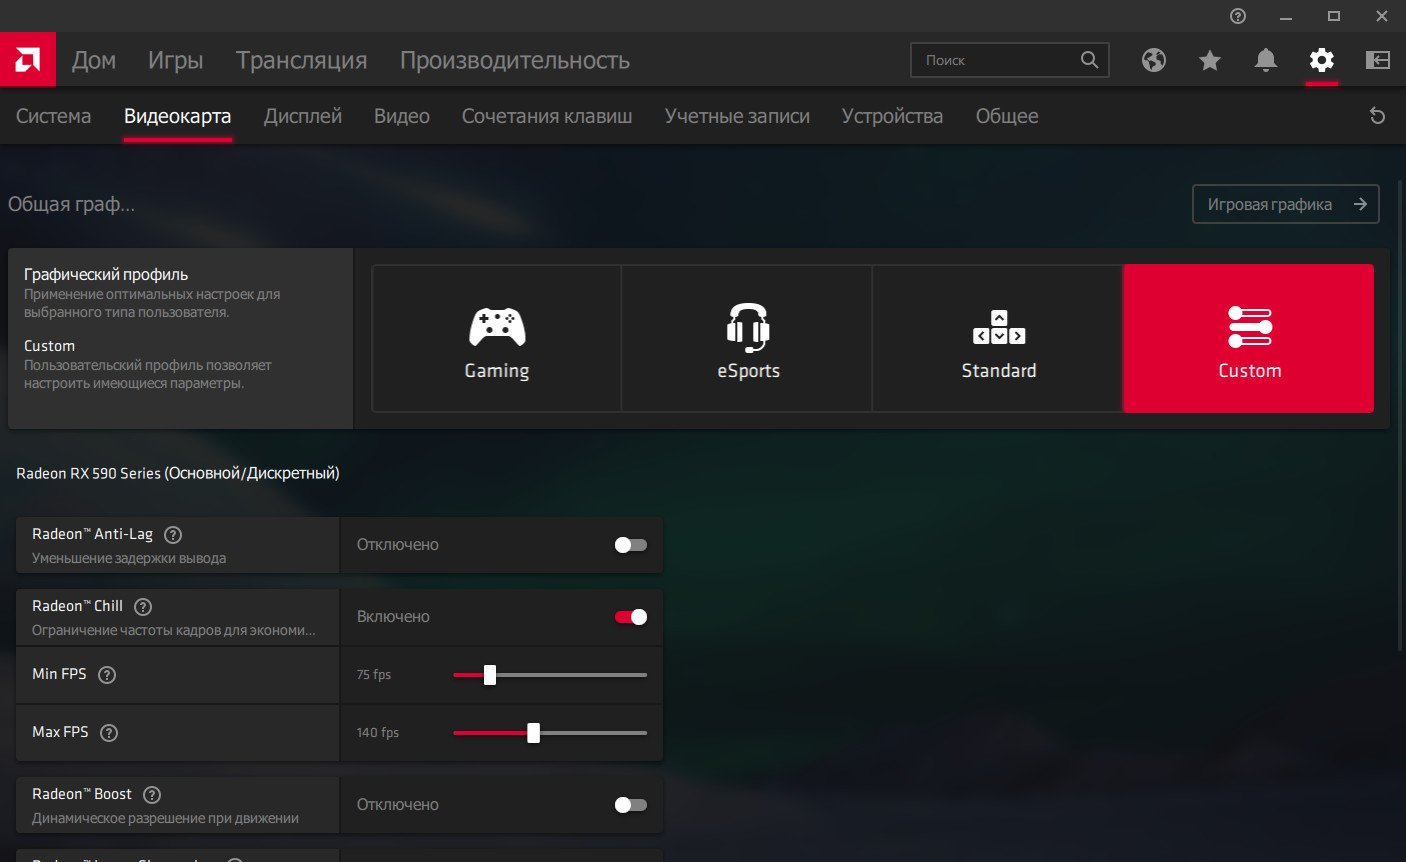
Task: Enable the Radeon Boost toggle
Action: [x=630, y=805]
